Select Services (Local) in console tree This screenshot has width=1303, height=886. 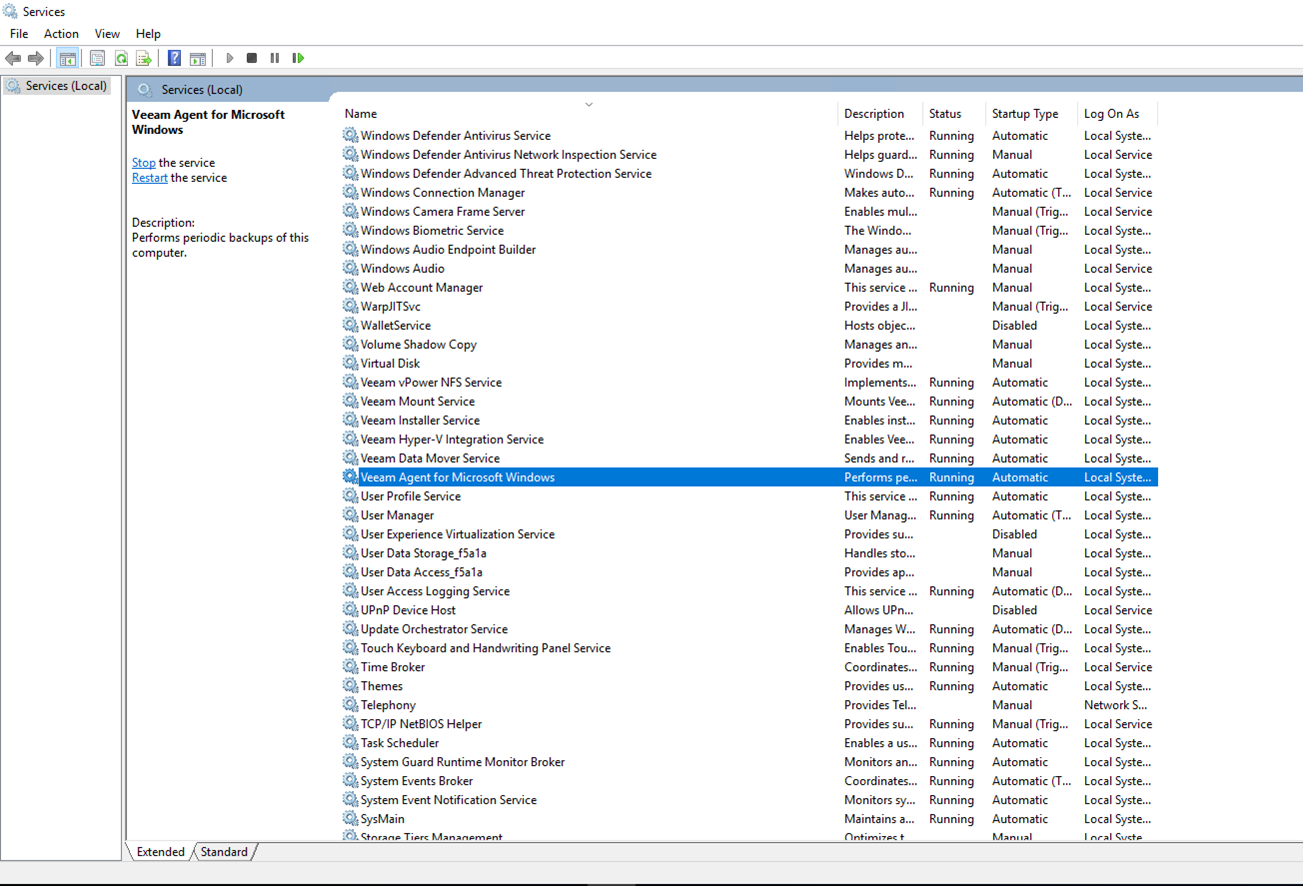56,86
